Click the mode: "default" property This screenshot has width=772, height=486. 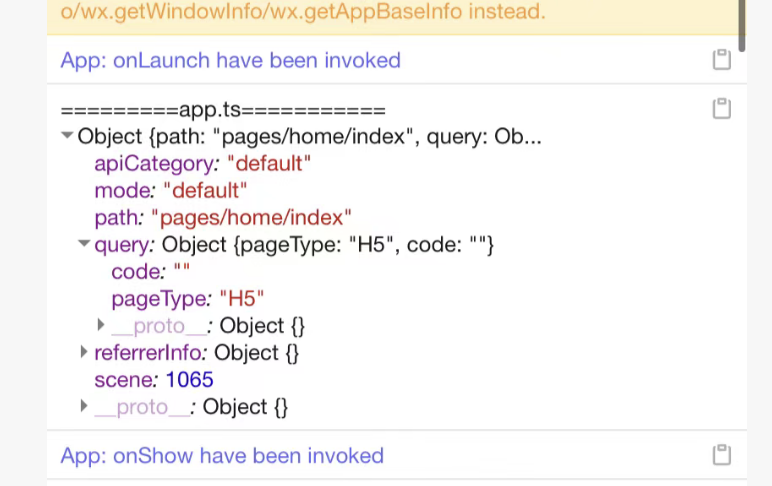coord(170,191)
